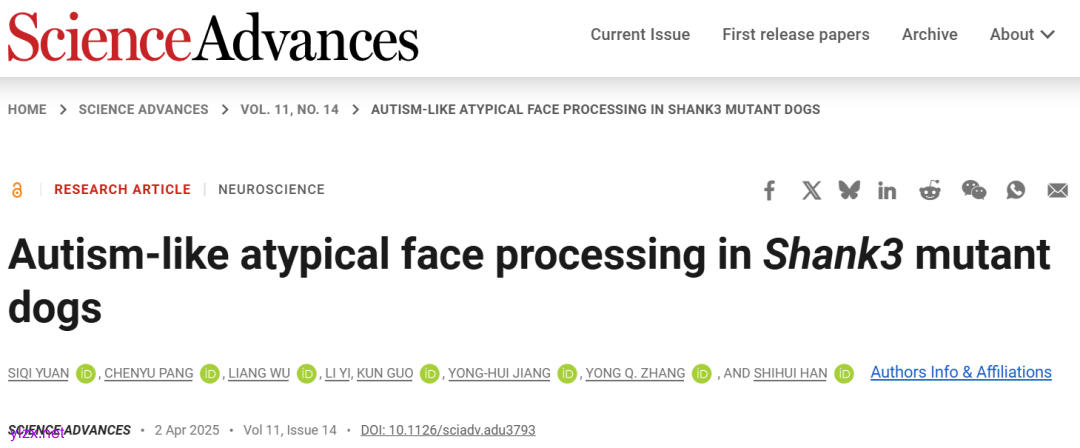
Task: Share article on Bluesky
Action: point(849,190)
